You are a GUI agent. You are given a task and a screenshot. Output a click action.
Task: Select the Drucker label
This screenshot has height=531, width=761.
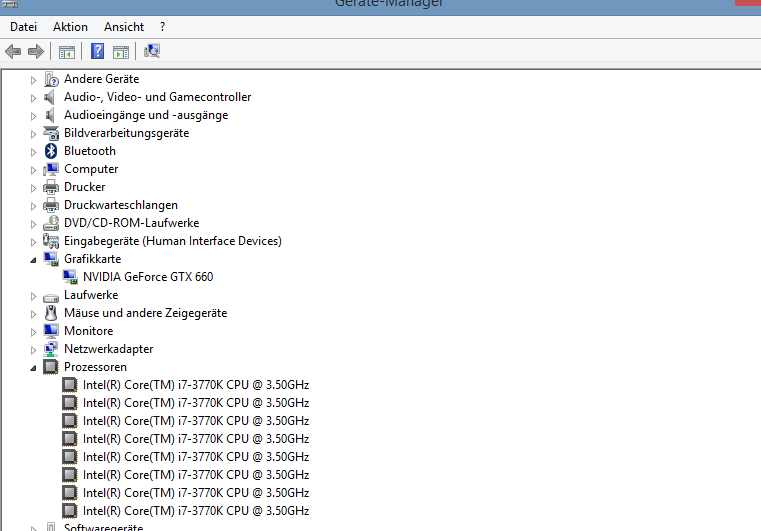tap(84, 187)
